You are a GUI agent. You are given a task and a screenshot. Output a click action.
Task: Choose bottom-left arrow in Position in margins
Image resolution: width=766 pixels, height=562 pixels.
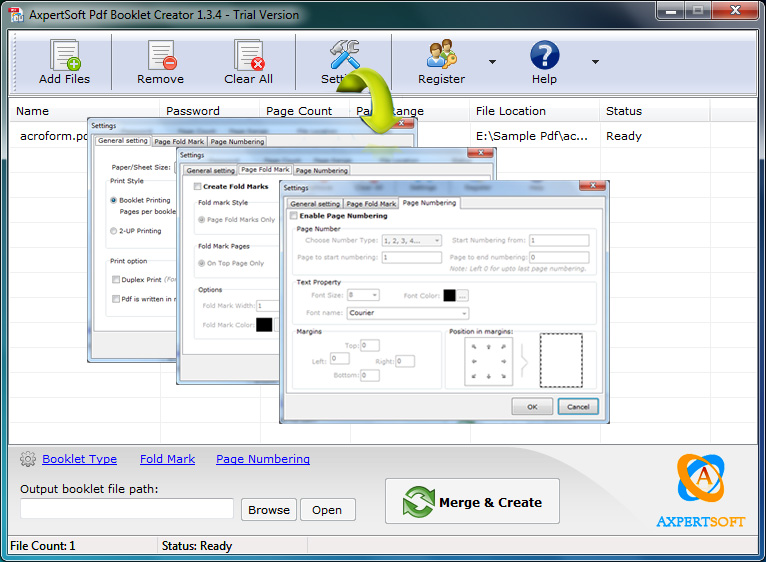[473, 376]
